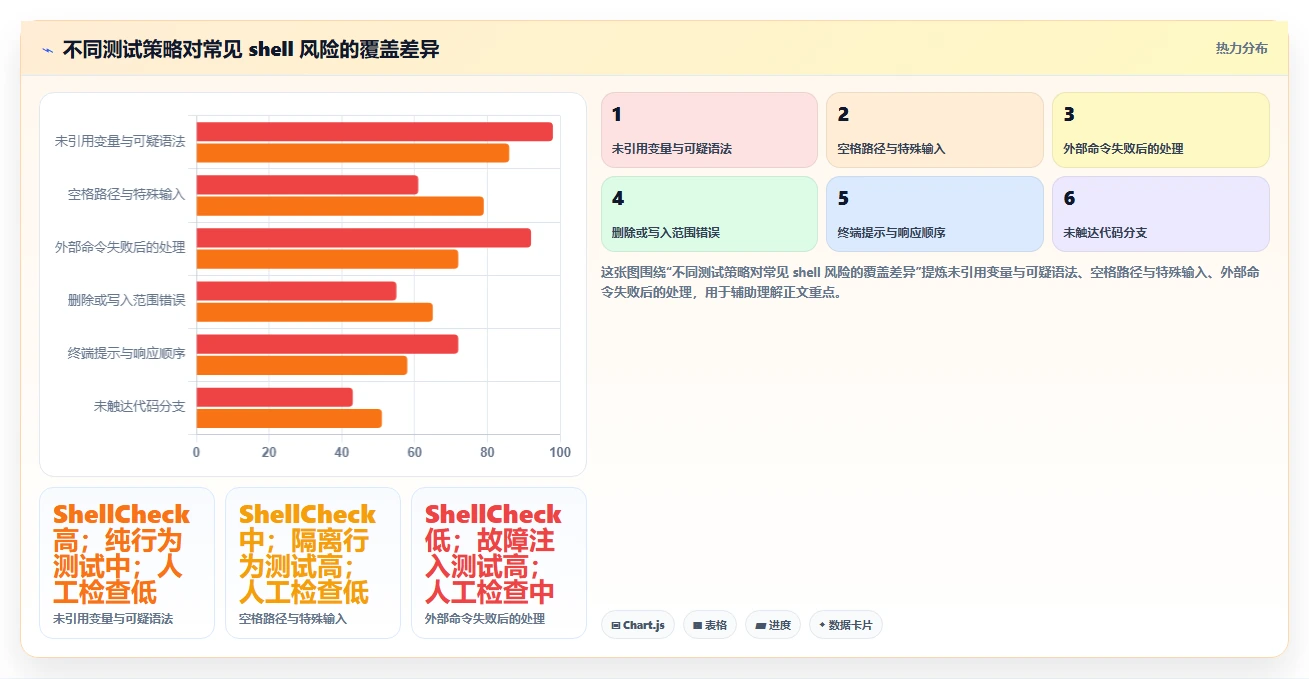Image resolution: width=1309 pixels, height=679 pixels.
Task: Click the x-axis value 100
Action: (x=560, y=452)
